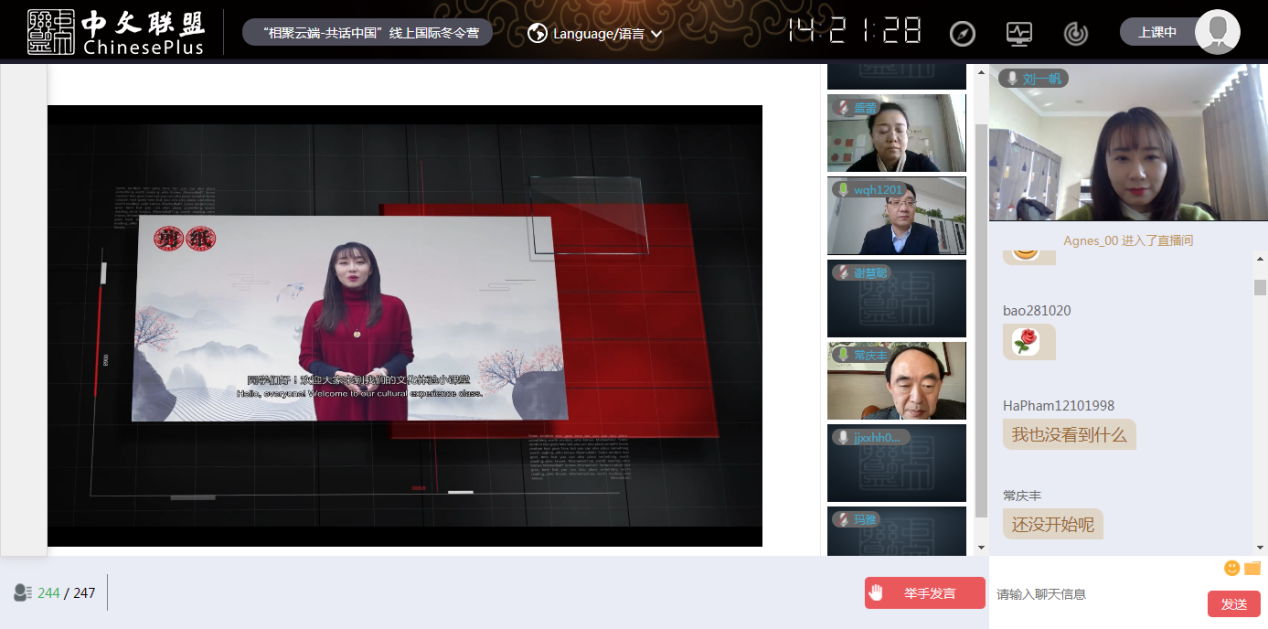Click the radar signal icon
This screenshot has width=1268, height=629.
coord(1076,33)
